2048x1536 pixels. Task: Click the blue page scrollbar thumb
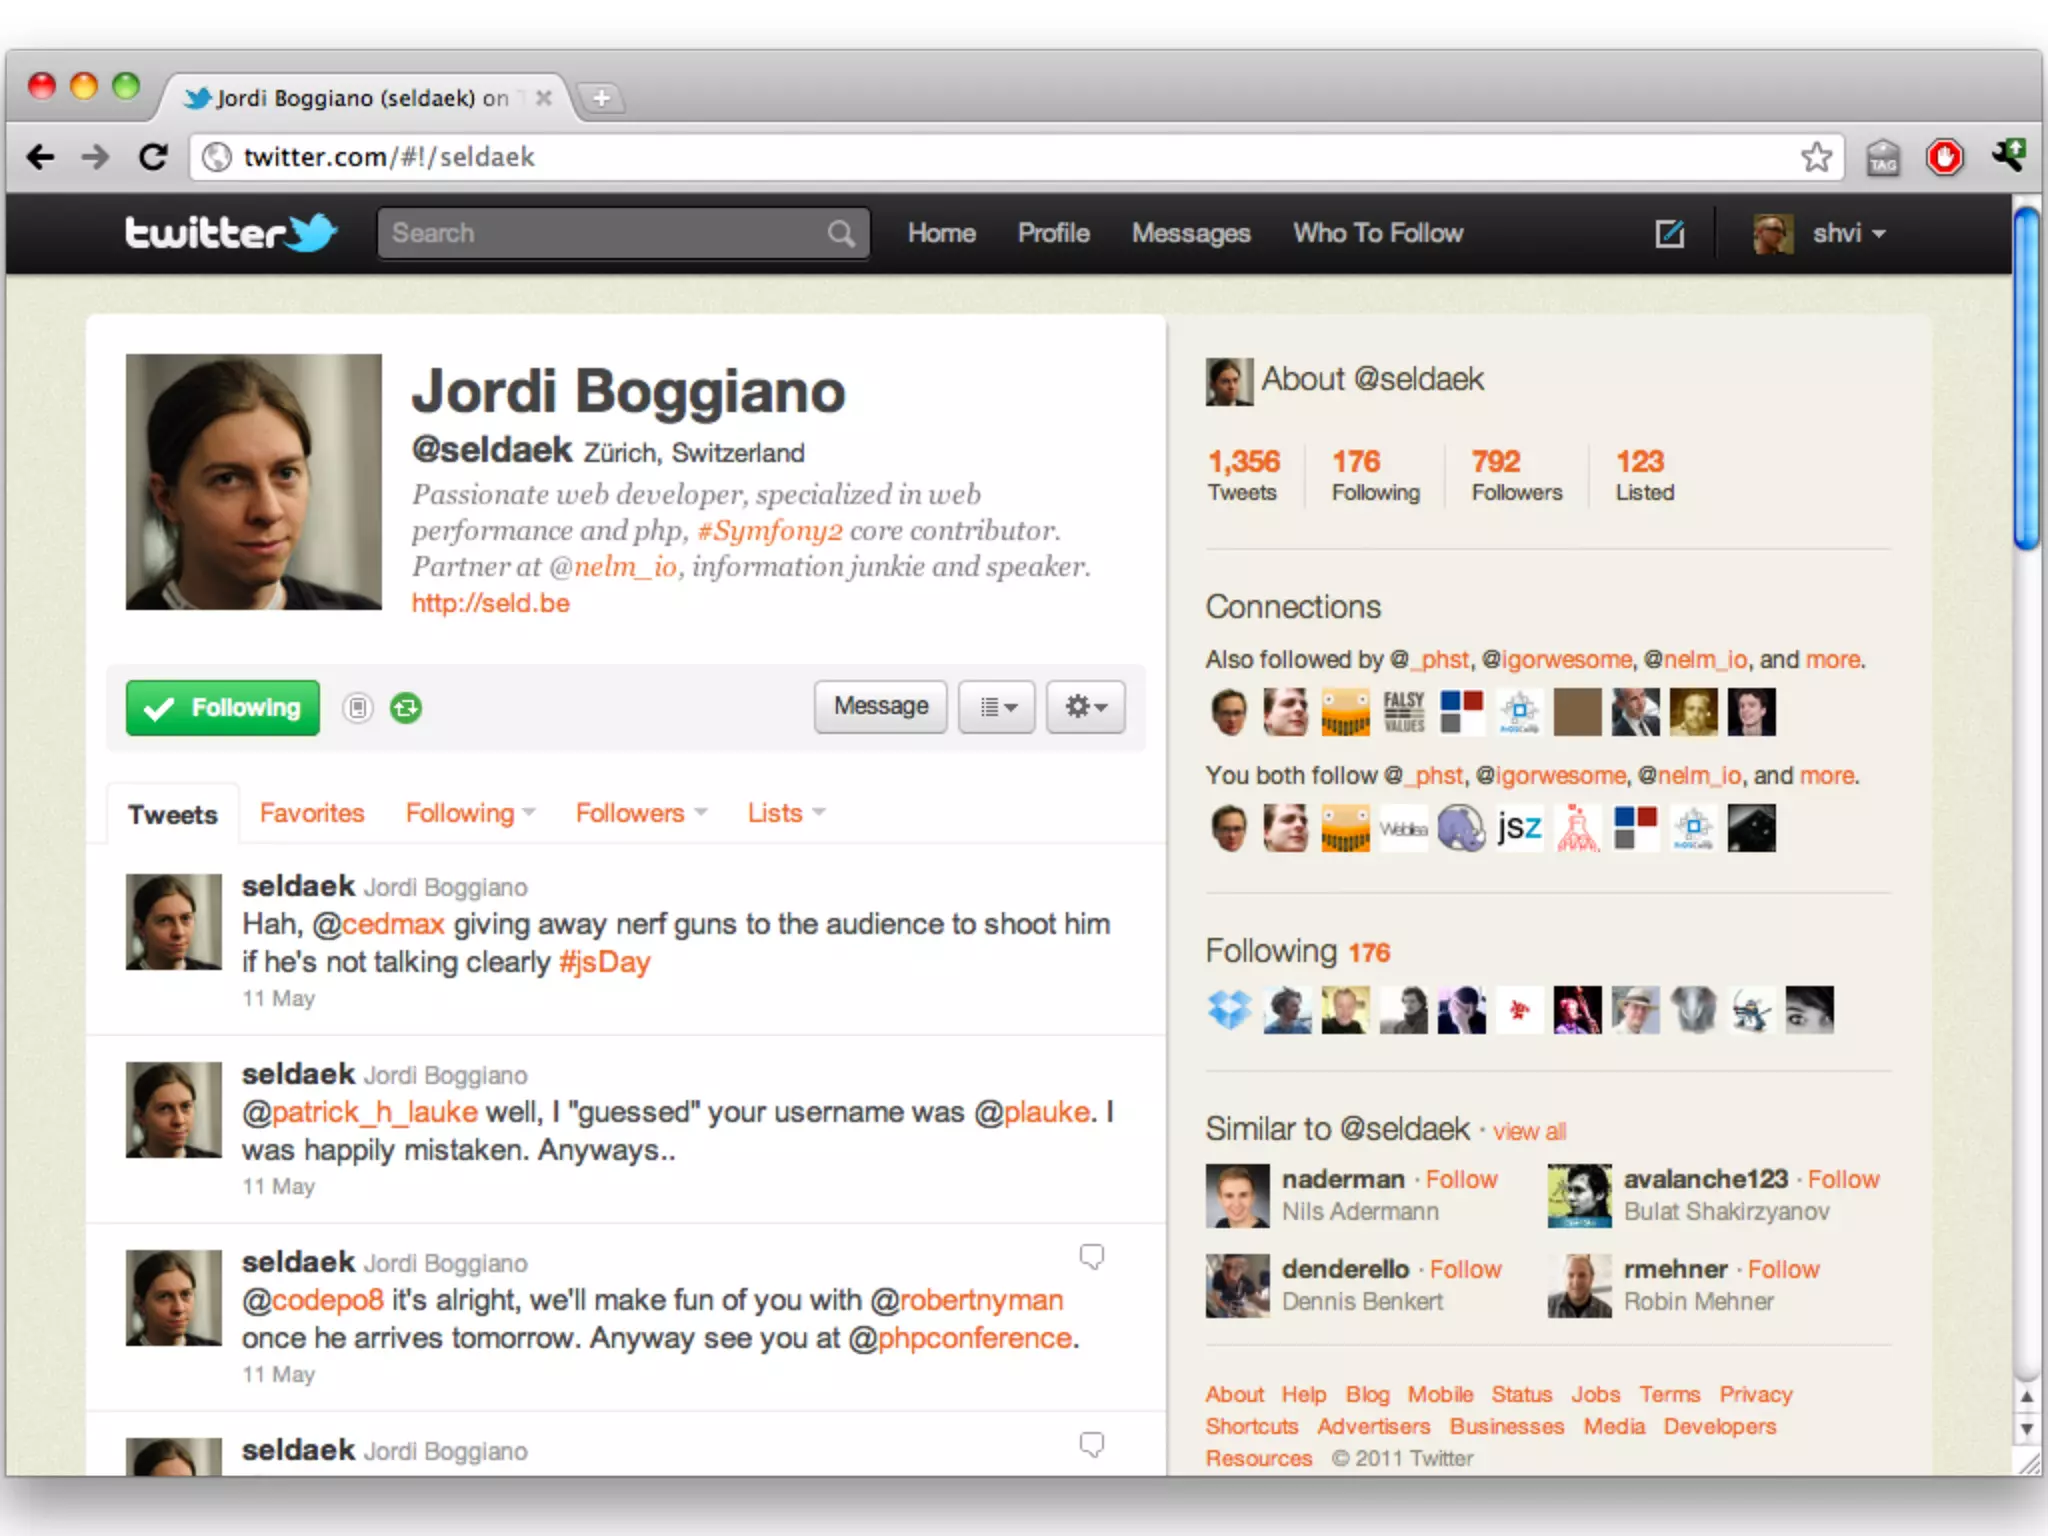click(2026, 380)
